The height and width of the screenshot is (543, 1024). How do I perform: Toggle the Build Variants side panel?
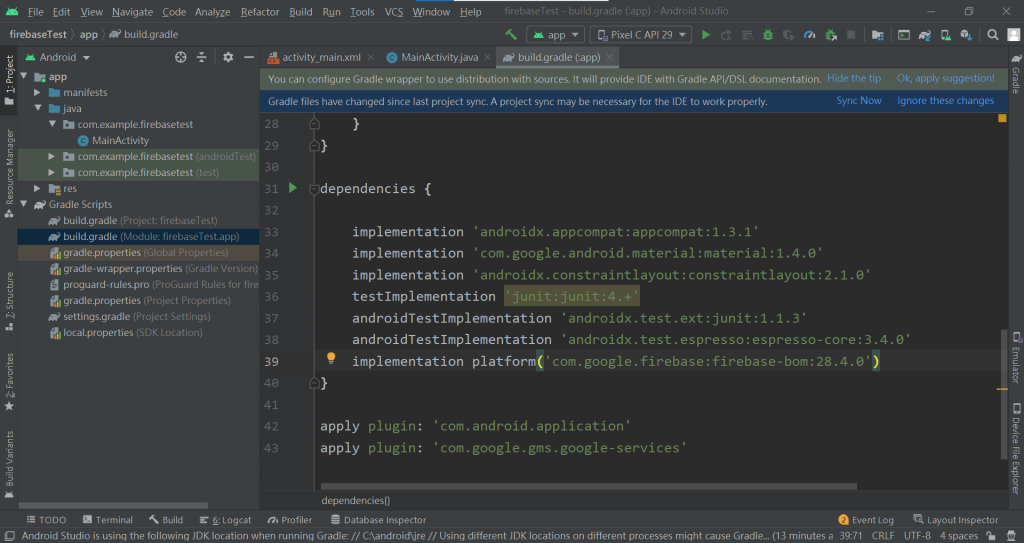(9, 458)
